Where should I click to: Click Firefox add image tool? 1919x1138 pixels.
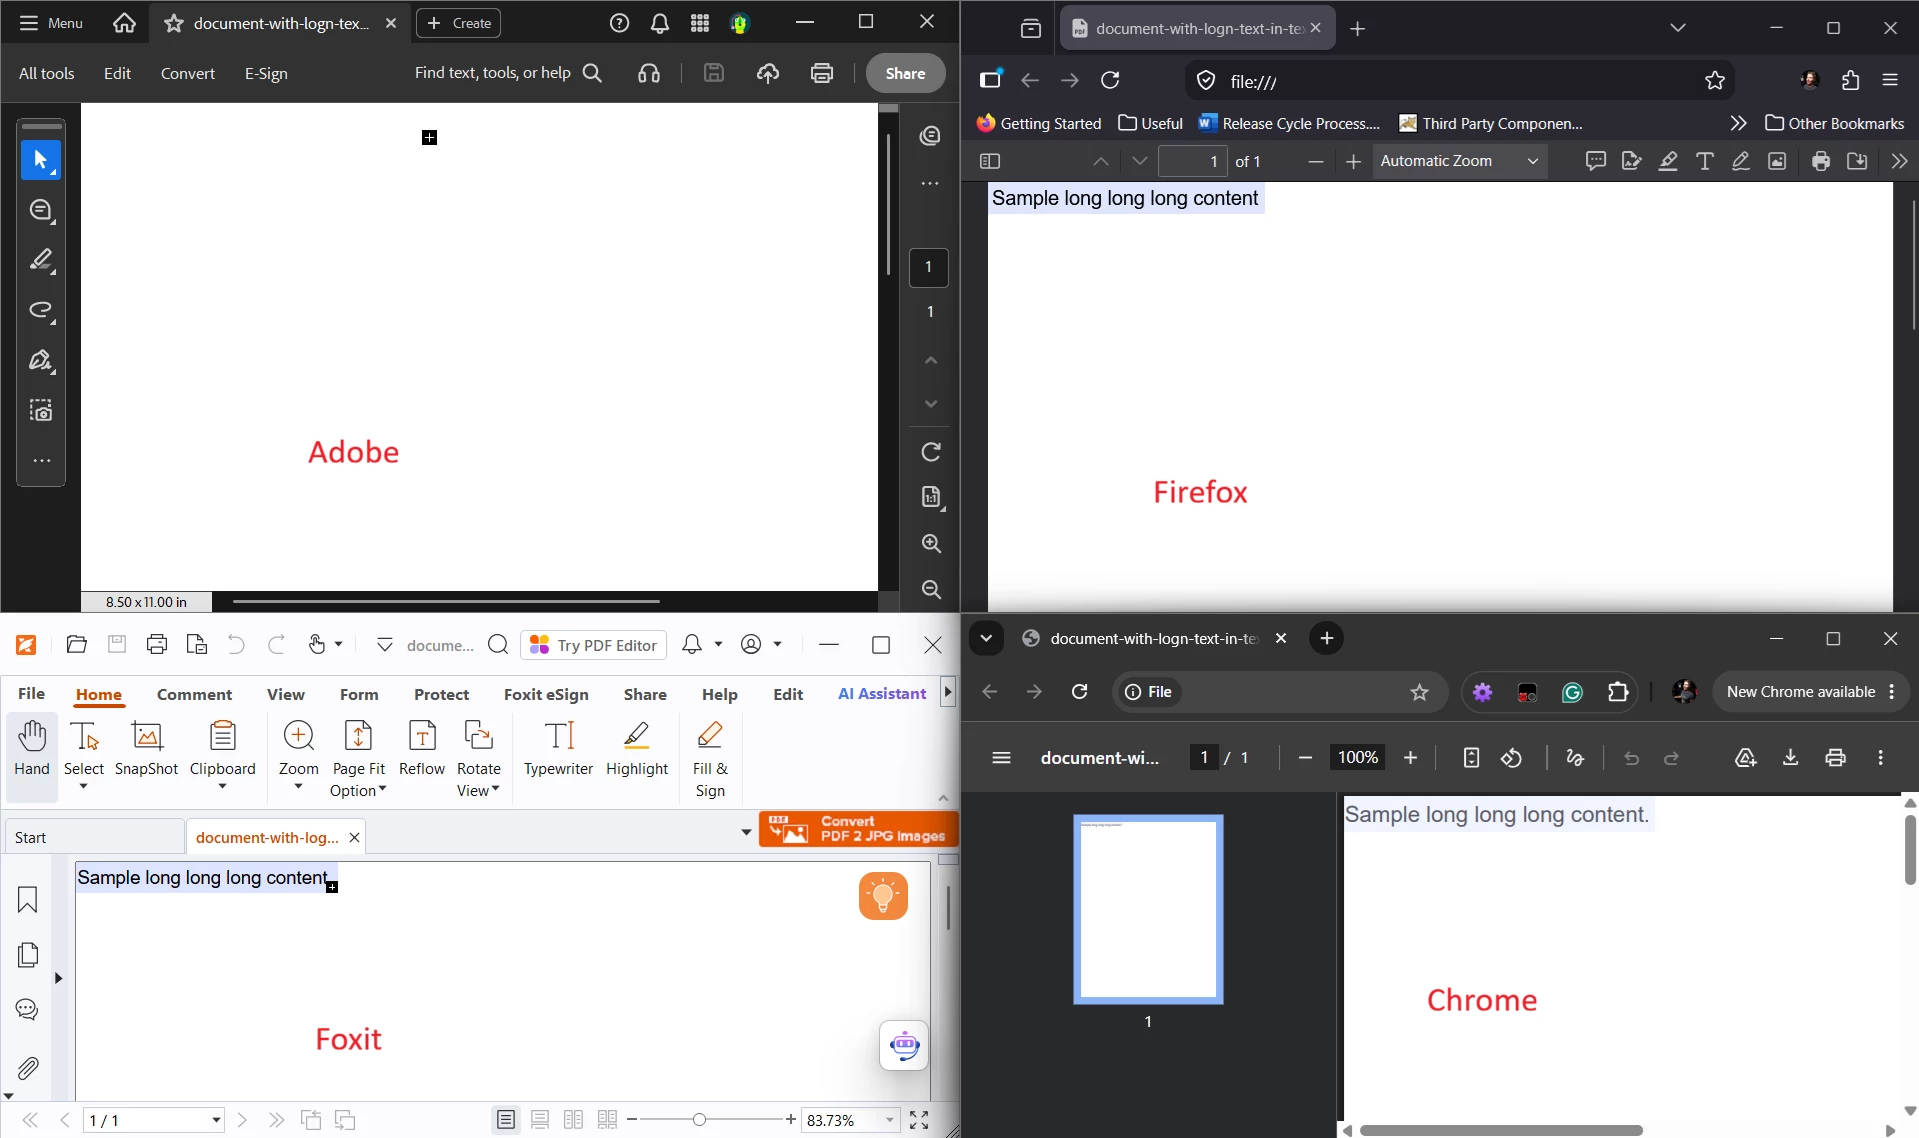point(1777,161)
